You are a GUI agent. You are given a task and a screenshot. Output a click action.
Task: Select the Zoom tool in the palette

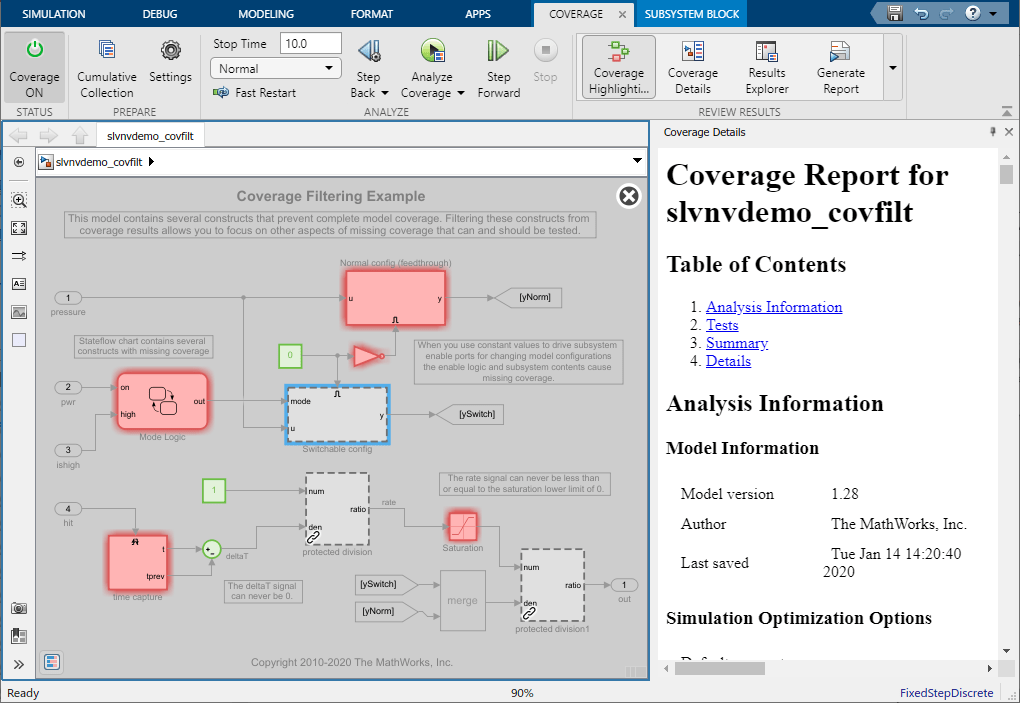coord(18,199)
